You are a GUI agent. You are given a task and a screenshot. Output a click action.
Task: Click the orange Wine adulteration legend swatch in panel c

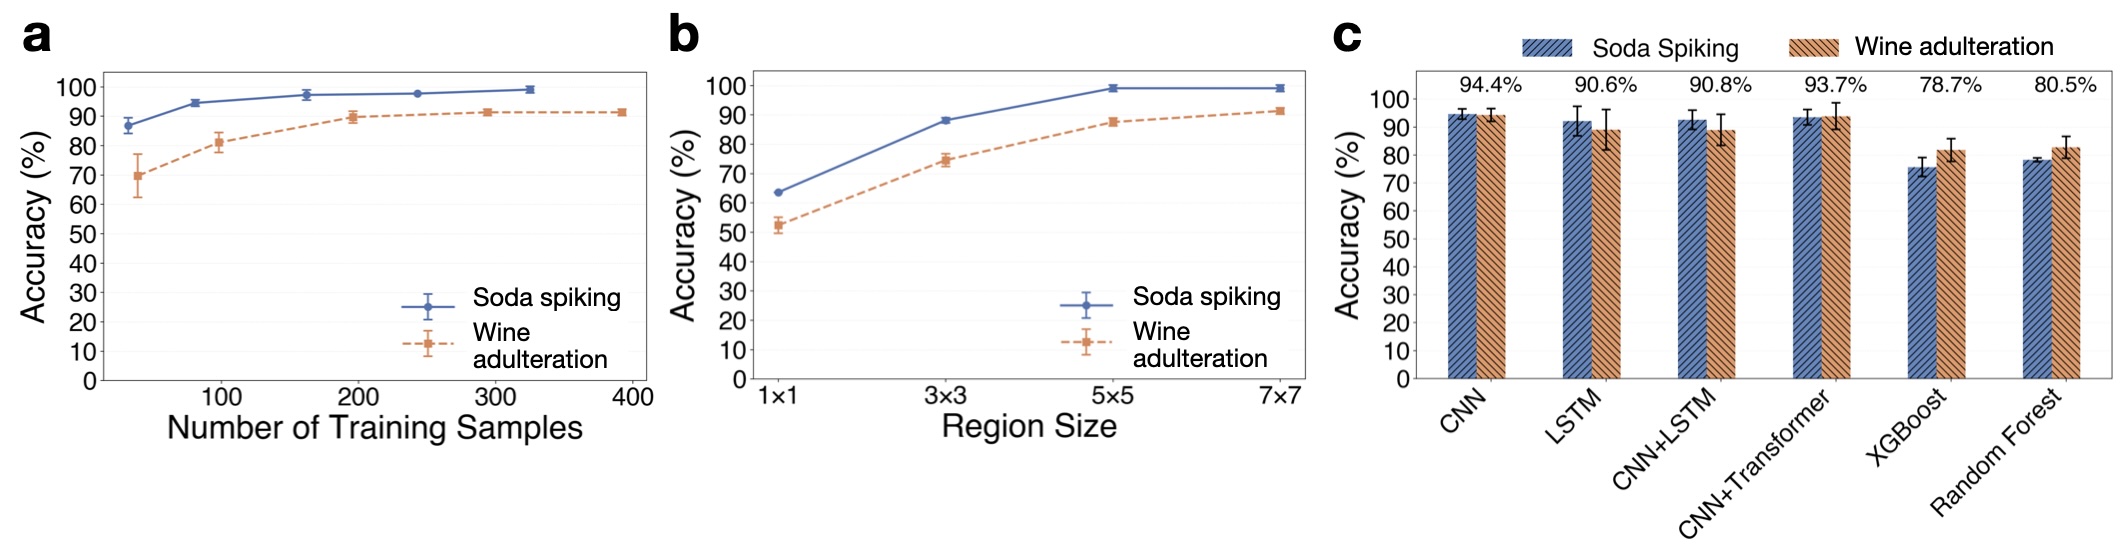pos(1813,48)
